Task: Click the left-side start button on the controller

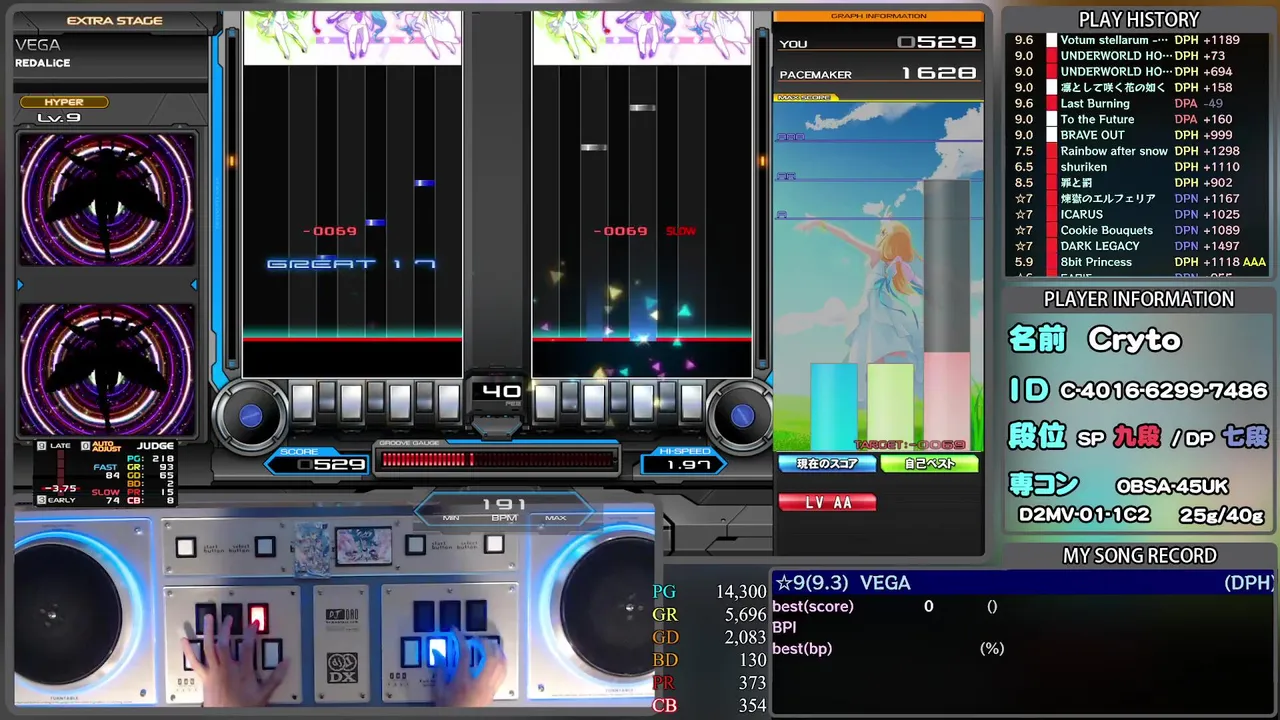Action: click(186, 547)
